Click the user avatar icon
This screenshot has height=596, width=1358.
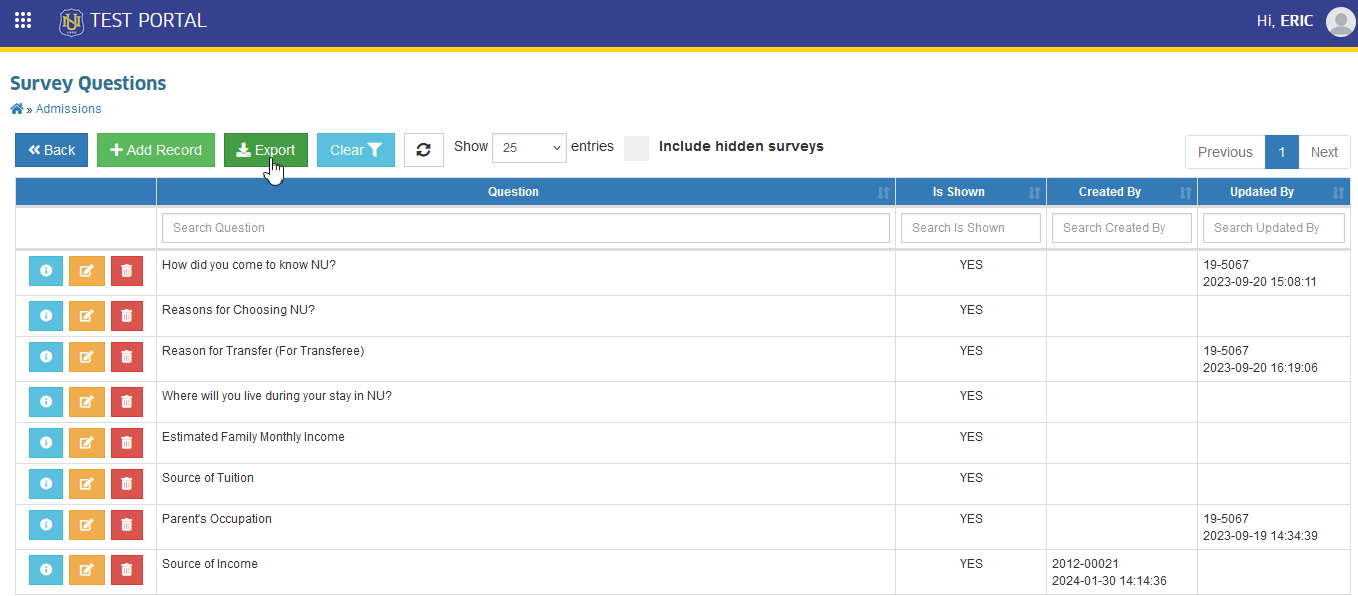pos(1340,21)
